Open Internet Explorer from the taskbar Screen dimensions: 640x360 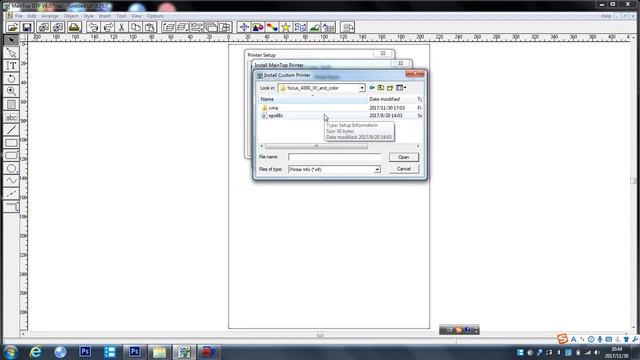pyautogui.click(x=36, y=351)
